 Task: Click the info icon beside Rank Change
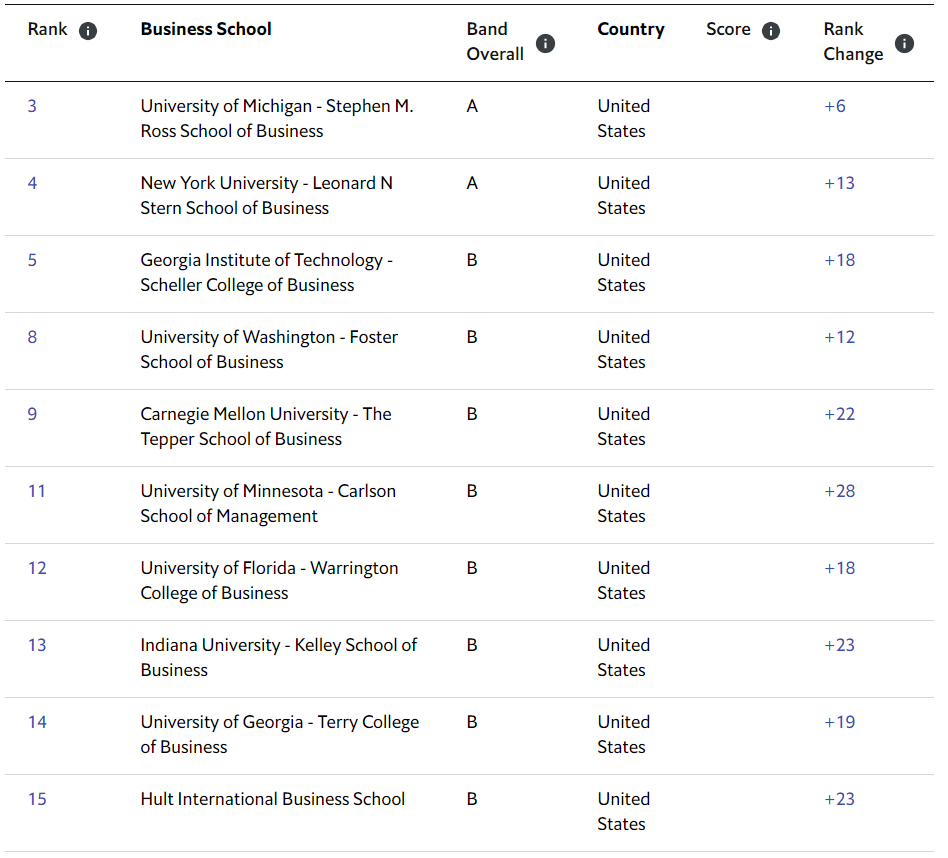tap(904, 43)
